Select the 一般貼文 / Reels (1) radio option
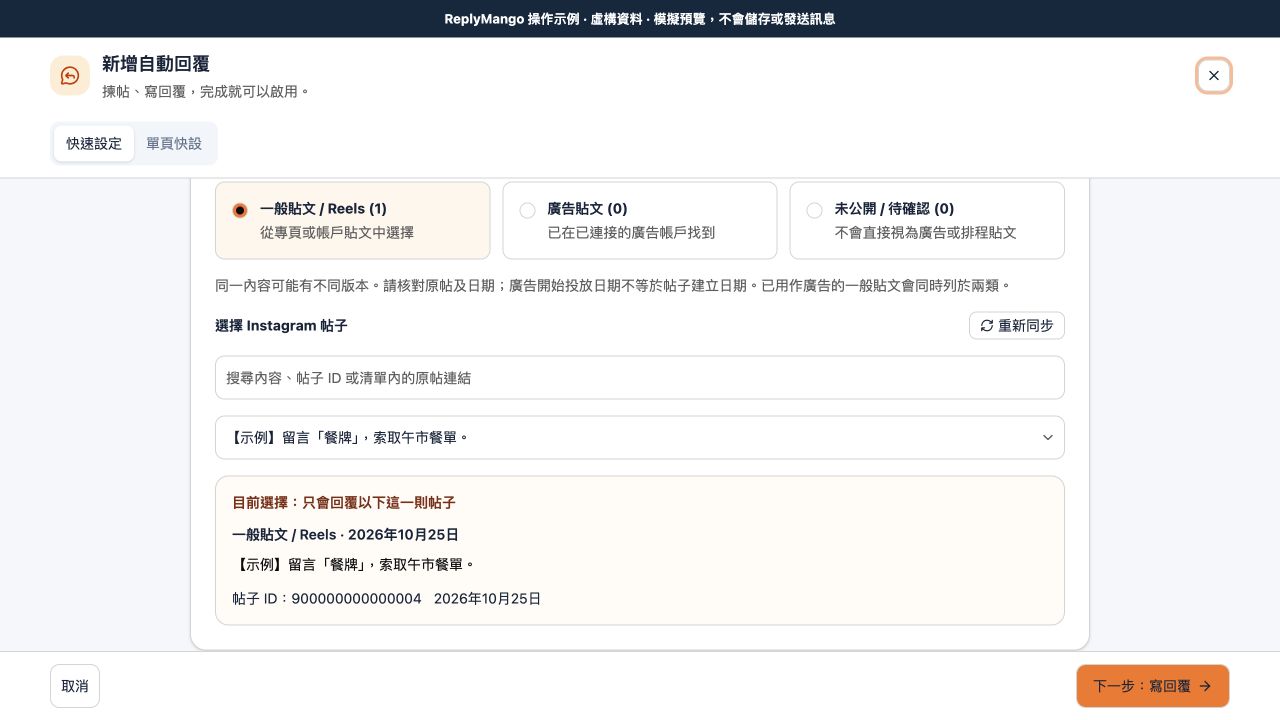 click(240, 210)
